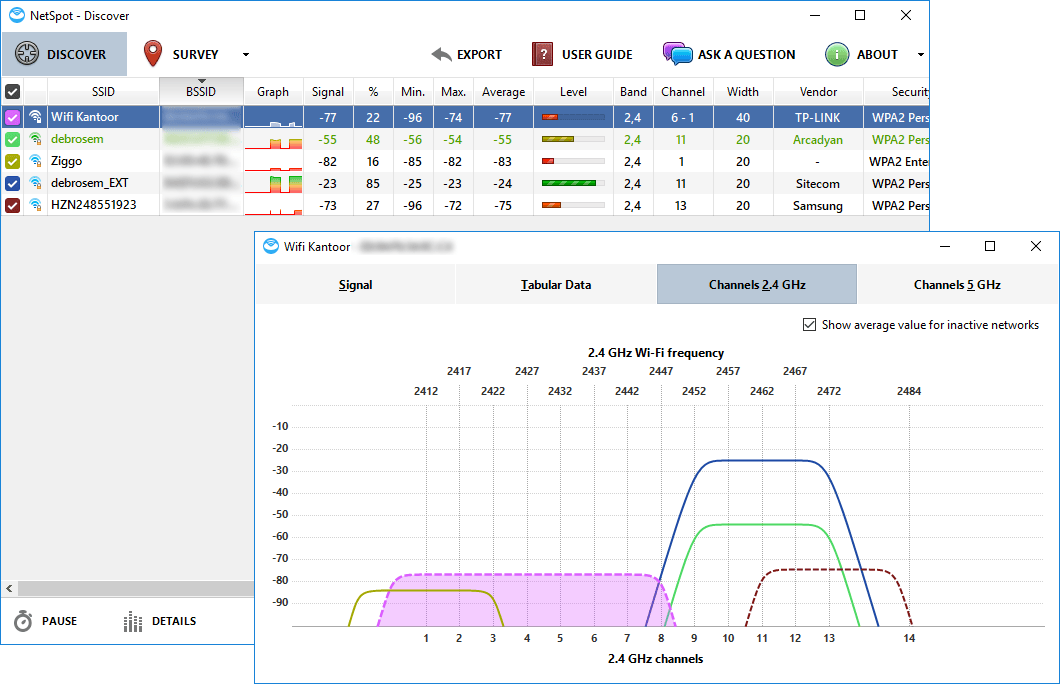The height and width of the screenshot is (684, 1060).
Task: Click the Samsung vendor cell
Action: coord(818,205)
